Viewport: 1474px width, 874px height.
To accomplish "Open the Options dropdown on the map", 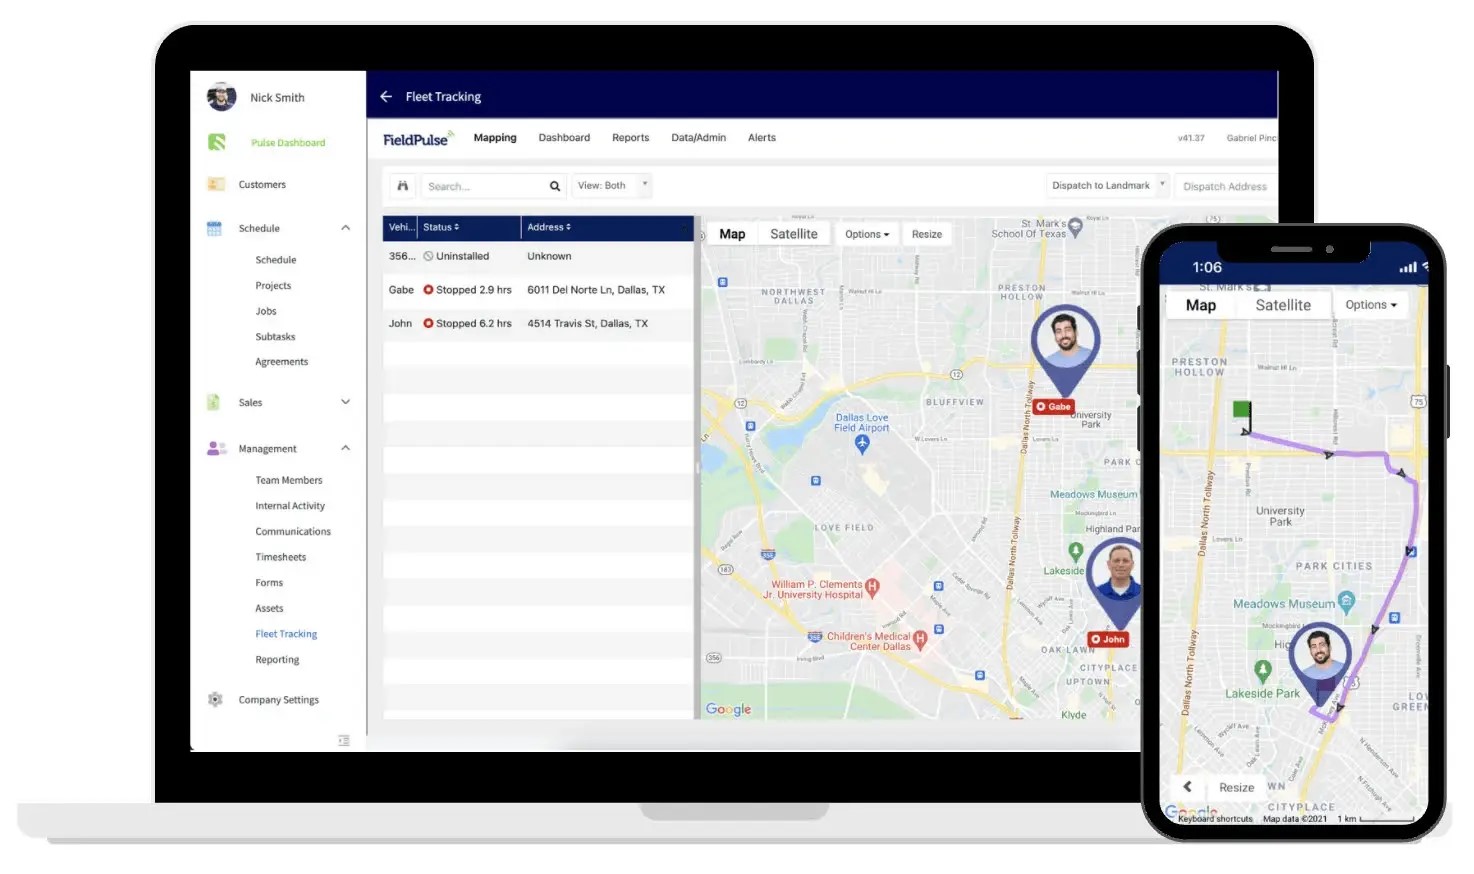I will click(x=866, y=233).
